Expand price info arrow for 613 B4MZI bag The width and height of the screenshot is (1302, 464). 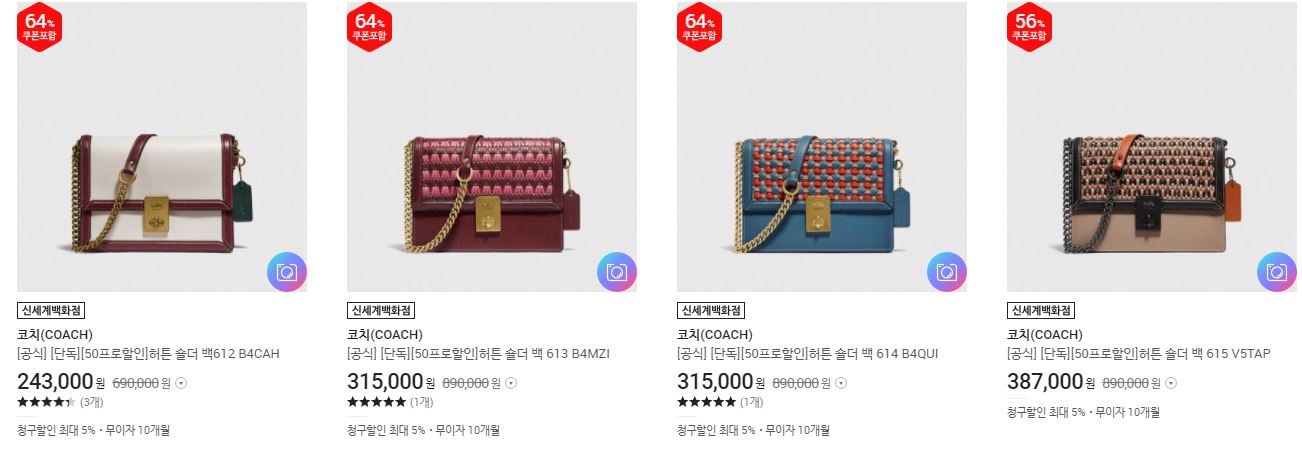(511, 383)
